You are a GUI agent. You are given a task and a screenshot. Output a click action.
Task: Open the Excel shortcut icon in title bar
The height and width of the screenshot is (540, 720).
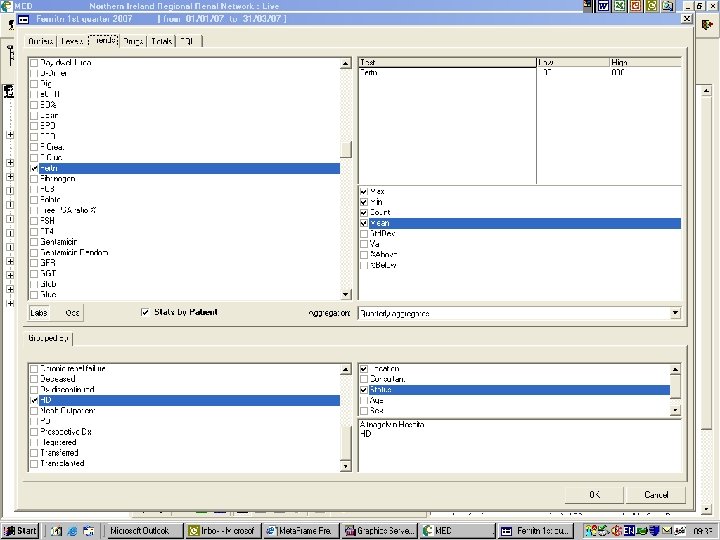click(x=620, y=6)
